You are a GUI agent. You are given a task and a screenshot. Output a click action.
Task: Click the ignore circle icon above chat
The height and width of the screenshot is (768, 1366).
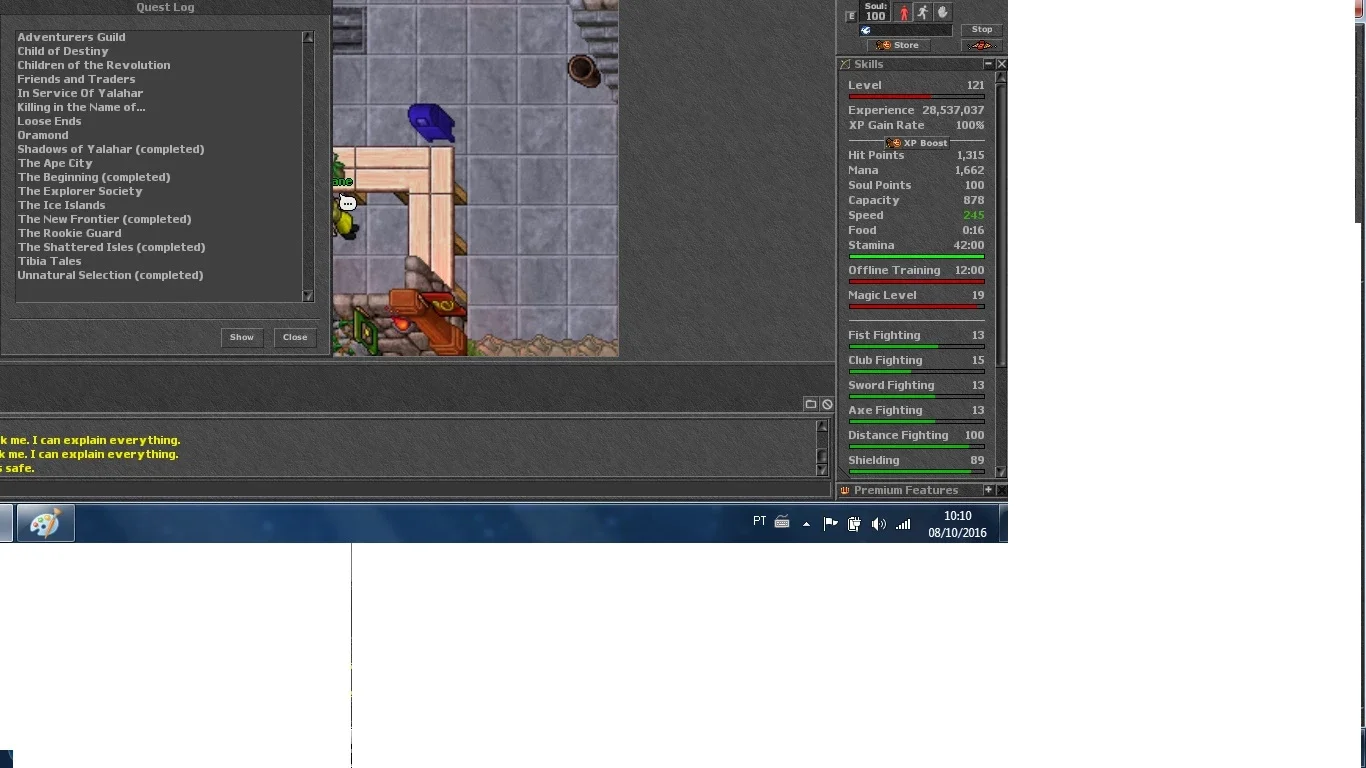tap(827, 404)
